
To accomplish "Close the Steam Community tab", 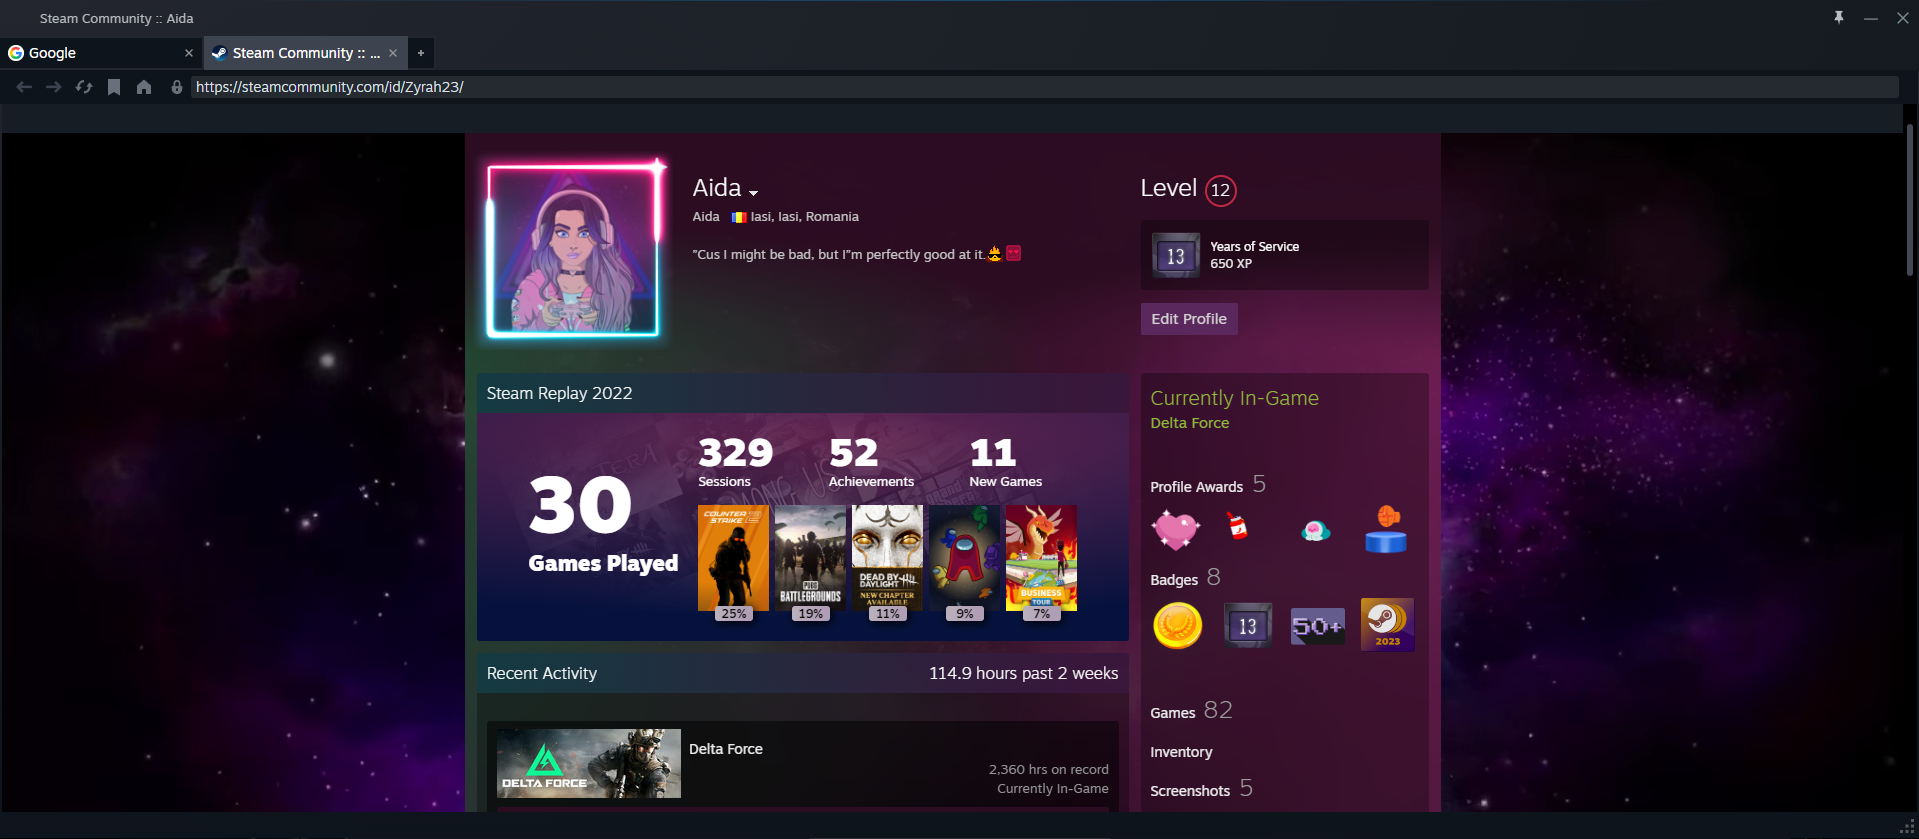I will pos(393,53).
